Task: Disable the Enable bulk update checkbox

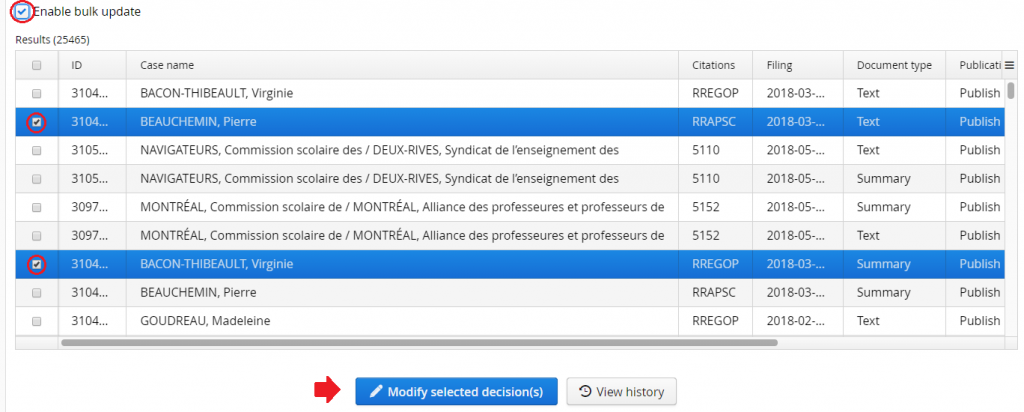Action: coord(22,12)
